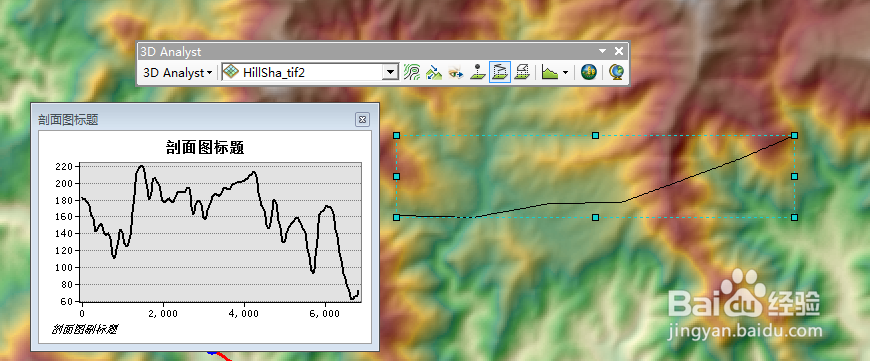Screen dimensions: 870x361
Task: Open the 3D Analyst dropdown menu
Action: [x=178, y=73]
